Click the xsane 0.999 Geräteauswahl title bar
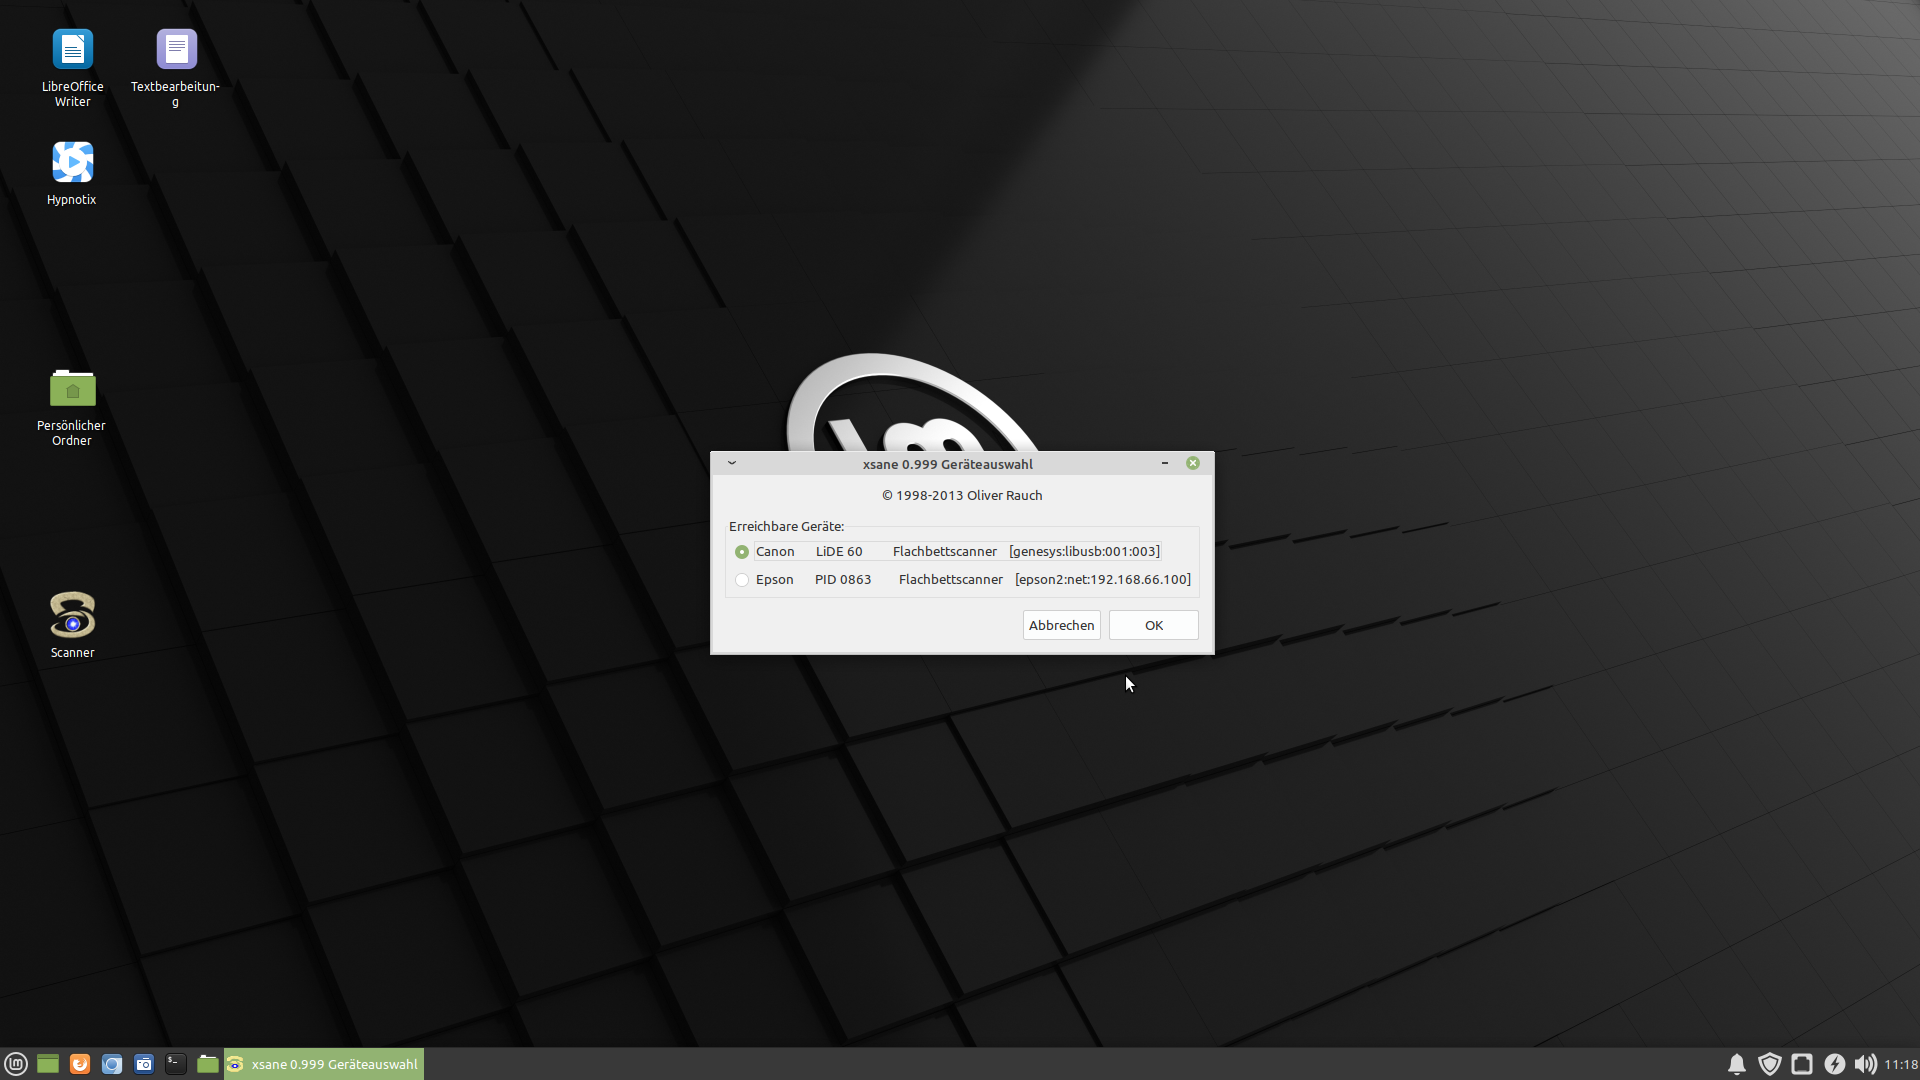Viewport: 1920px width, 1080px height. (948, 464)
